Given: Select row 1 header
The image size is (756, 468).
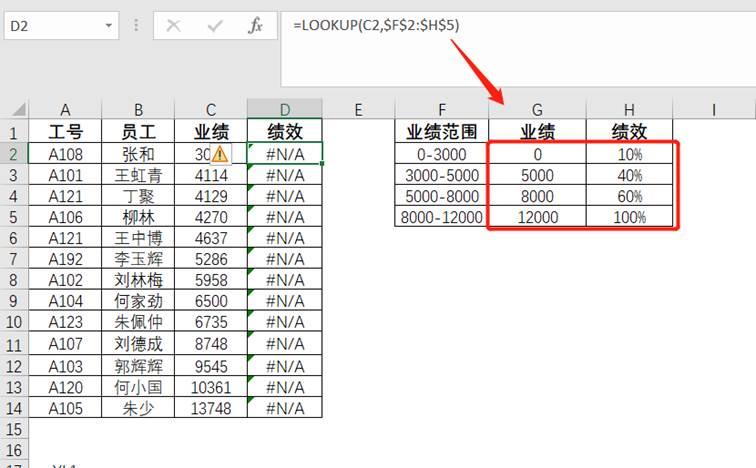Looking at the screenshot, I should [x=14, y=132].
